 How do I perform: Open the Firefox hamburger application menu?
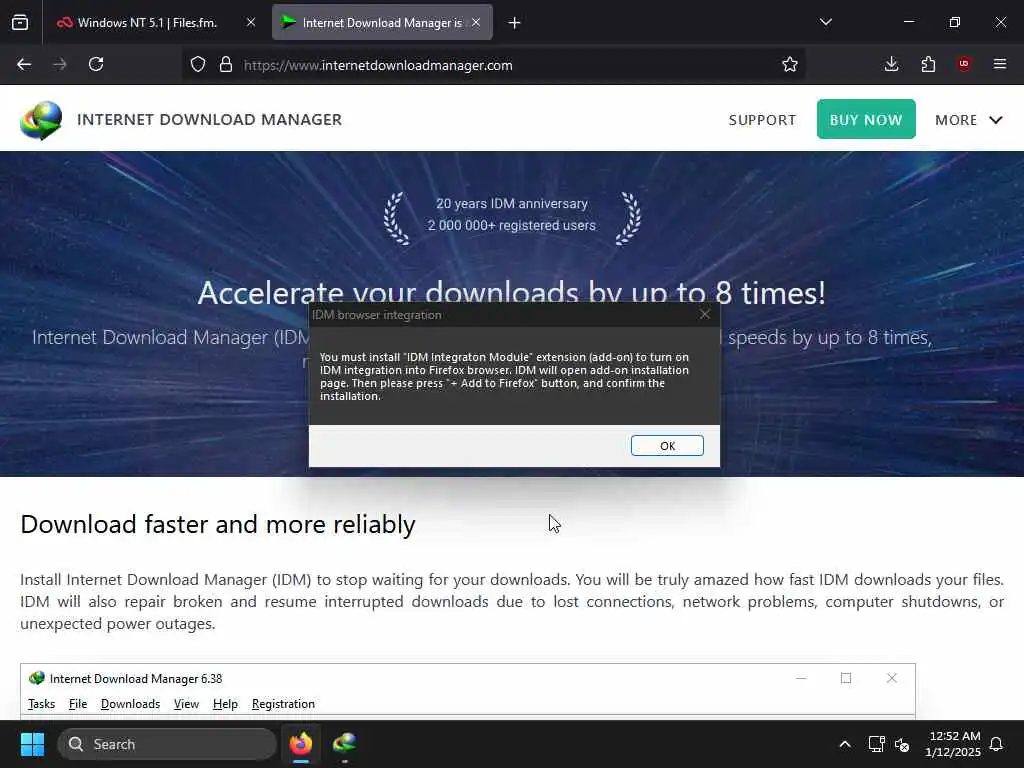tap(1000, 64)
